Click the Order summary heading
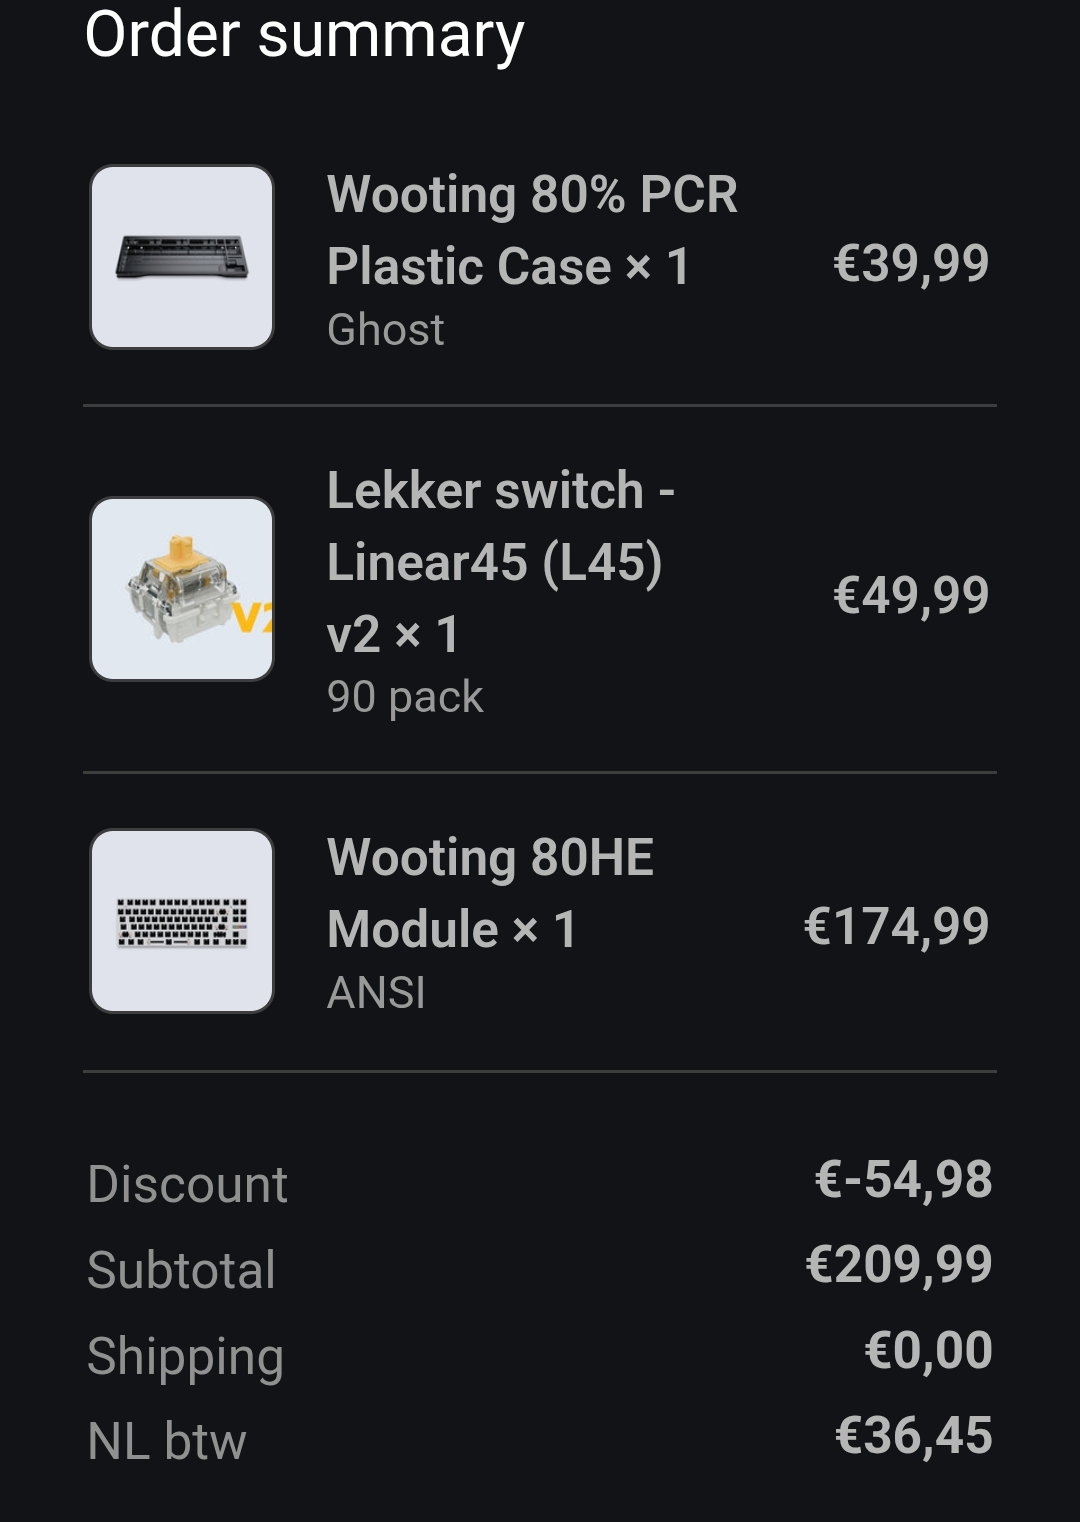Screen dimensions: 1080x1522 (x=304, y=35)
